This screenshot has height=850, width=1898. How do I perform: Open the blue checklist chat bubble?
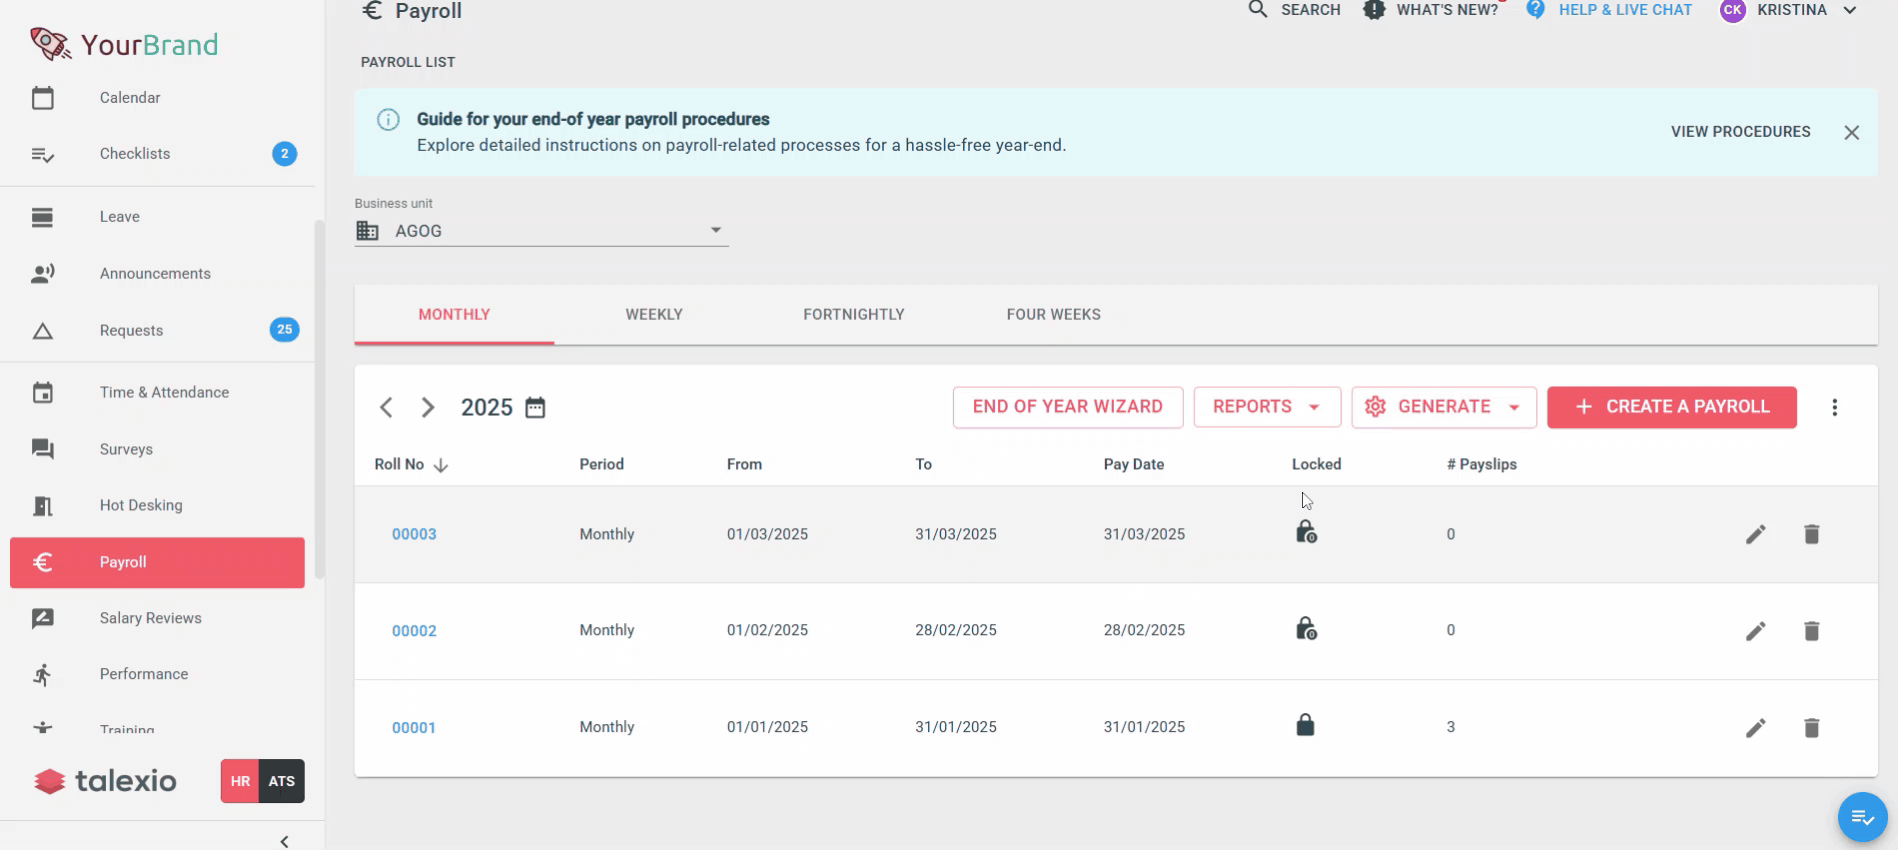1862,818
